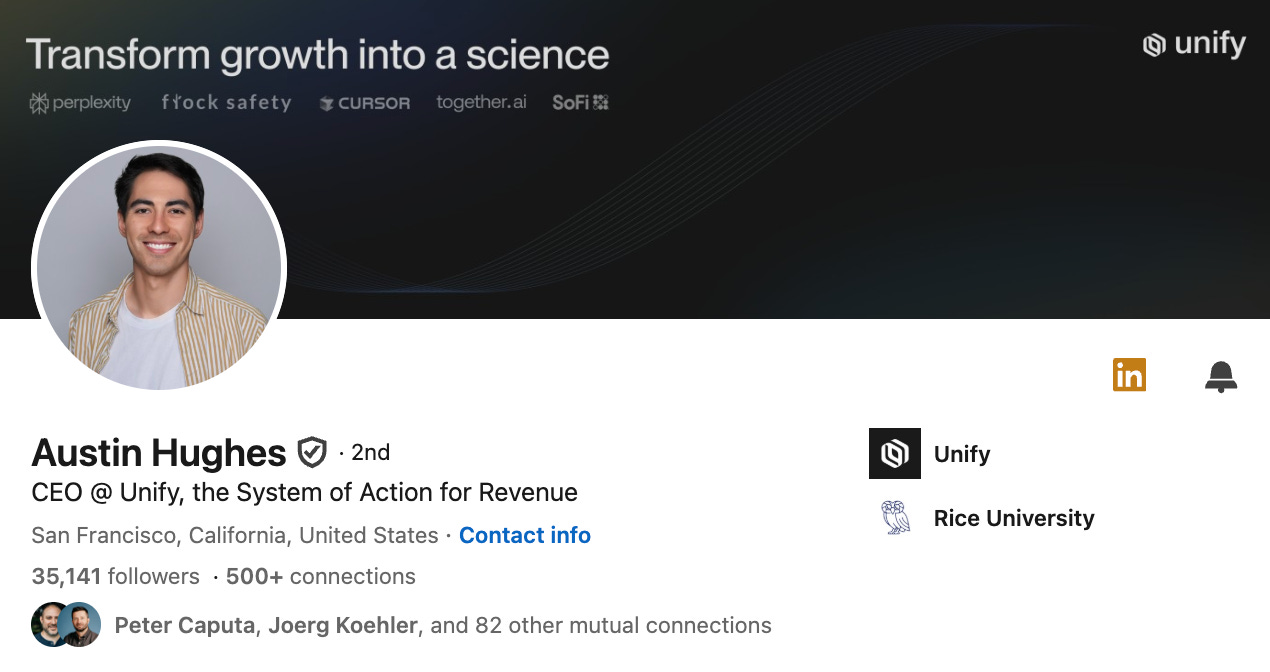
Task: Open Austin Hughes' profile photo
Action: pyautogui.click(x=159, y=268)
